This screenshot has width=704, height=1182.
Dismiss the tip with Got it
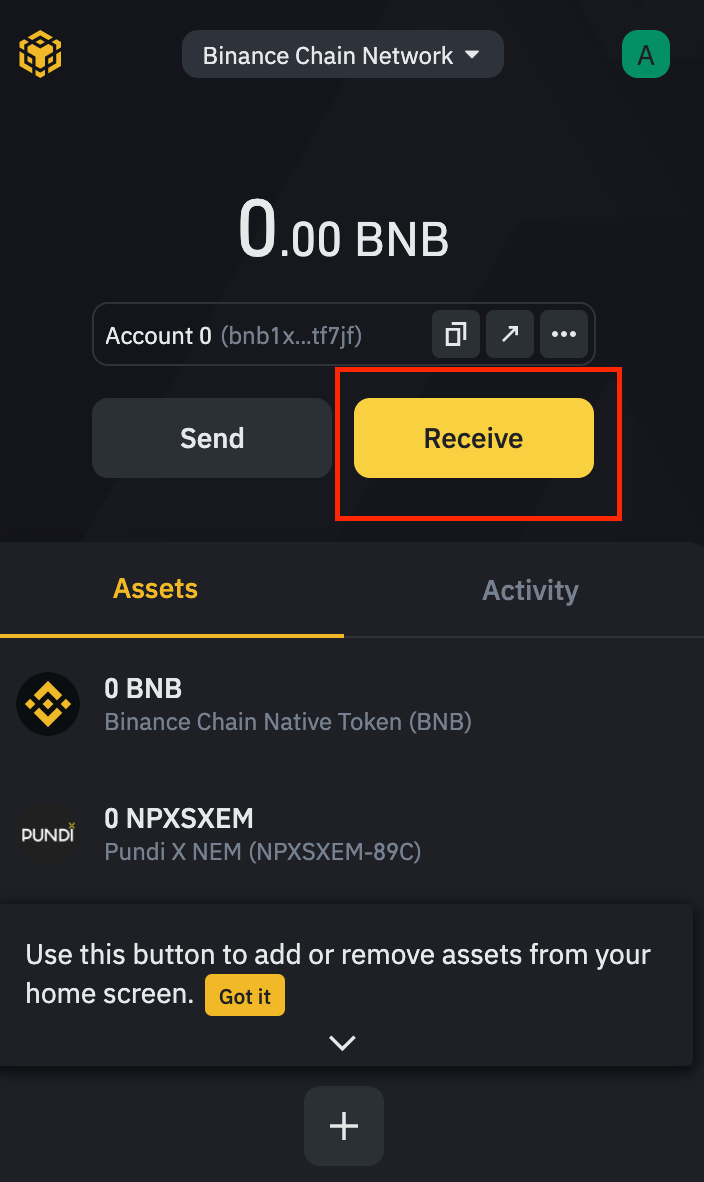(245, 996)
